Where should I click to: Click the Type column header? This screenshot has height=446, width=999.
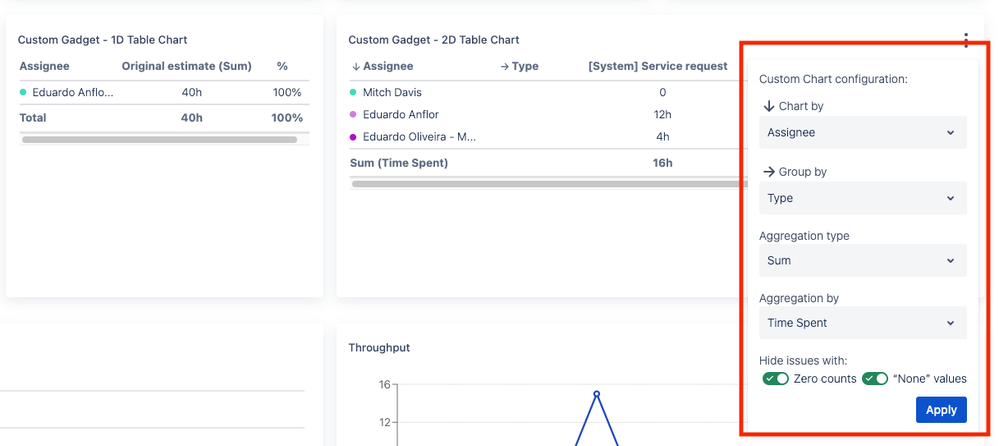(x=519, y=66)
